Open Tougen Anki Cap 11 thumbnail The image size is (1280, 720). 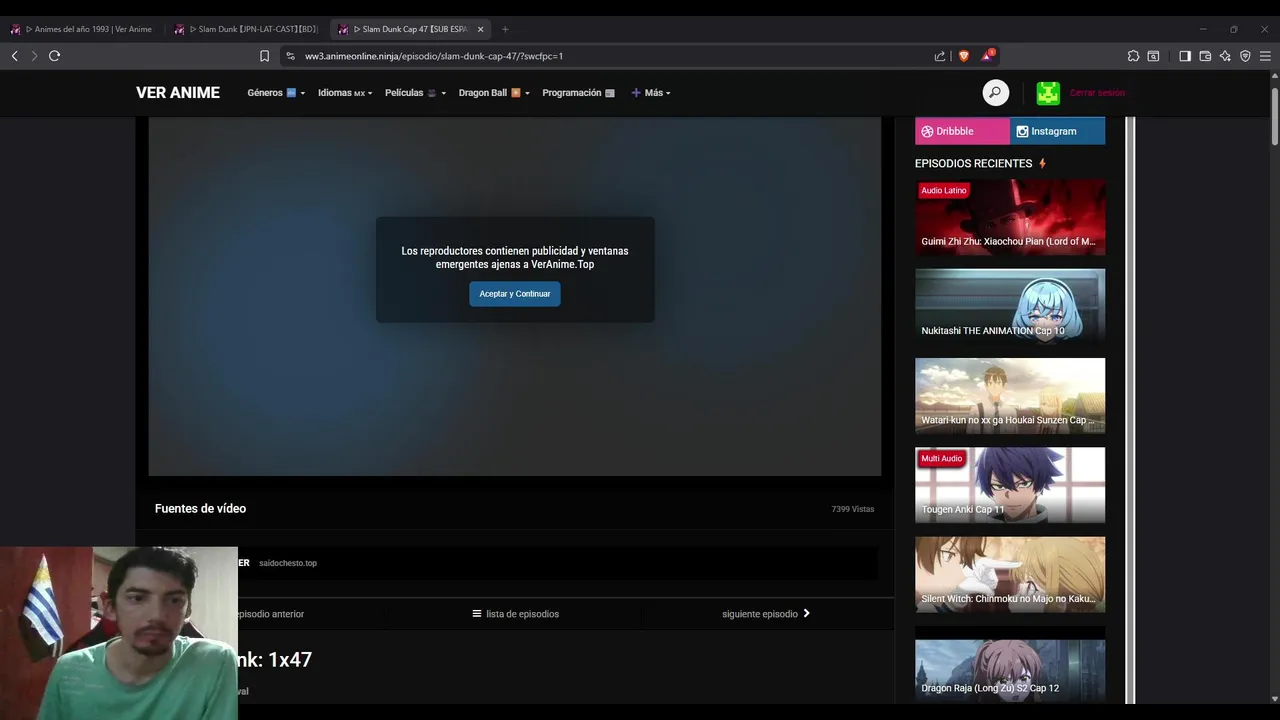point(1010,485)
